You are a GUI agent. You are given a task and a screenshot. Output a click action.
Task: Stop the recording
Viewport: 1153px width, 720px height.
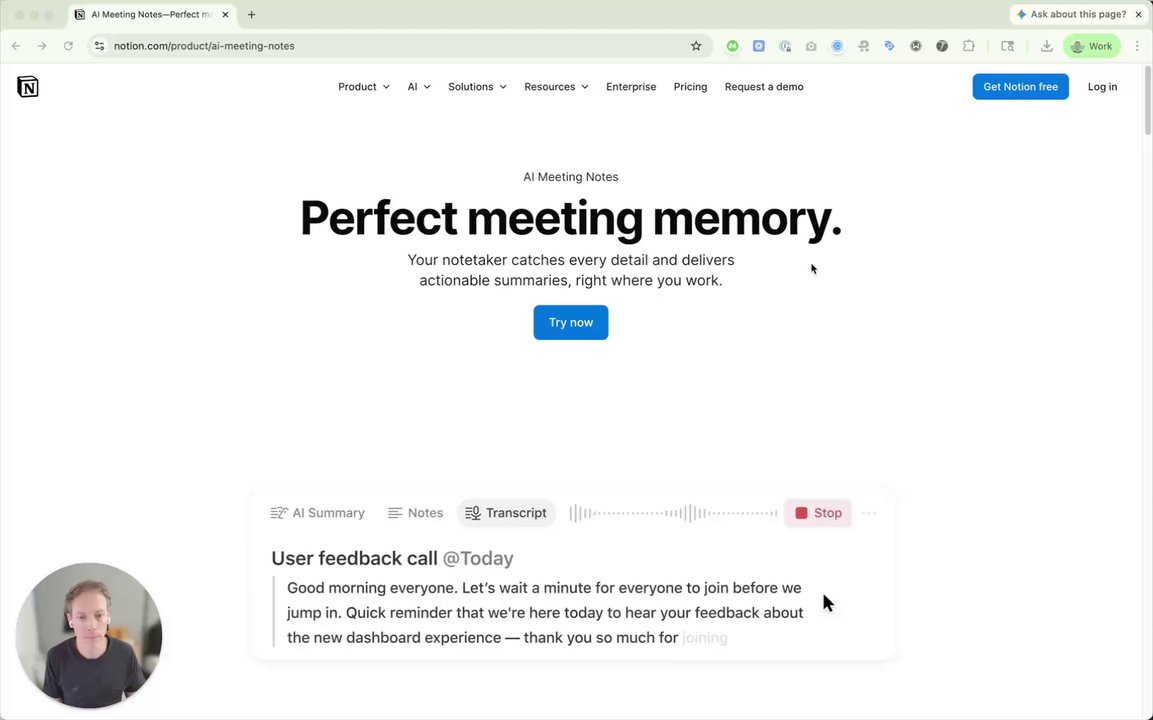tap(818, 513)
